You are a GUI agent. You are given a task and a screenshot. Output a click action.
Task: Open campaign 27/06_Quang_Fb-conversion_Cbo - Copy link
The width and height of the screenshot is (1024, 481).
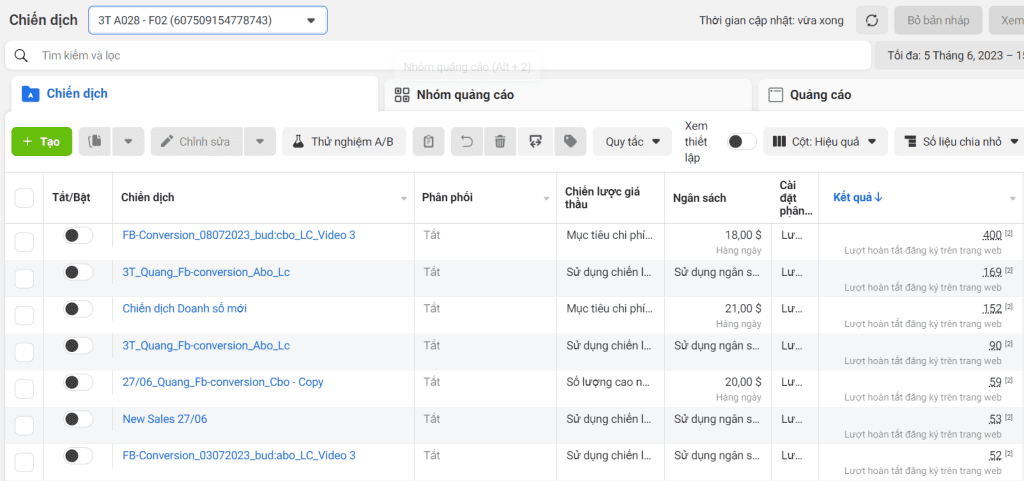(x=223, y=382)
